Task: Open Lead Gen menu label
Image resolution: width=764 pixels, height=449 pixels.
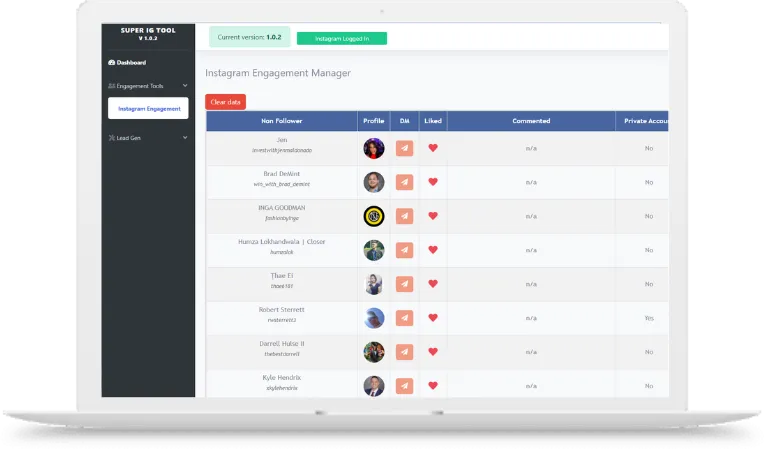Action: 129,138
